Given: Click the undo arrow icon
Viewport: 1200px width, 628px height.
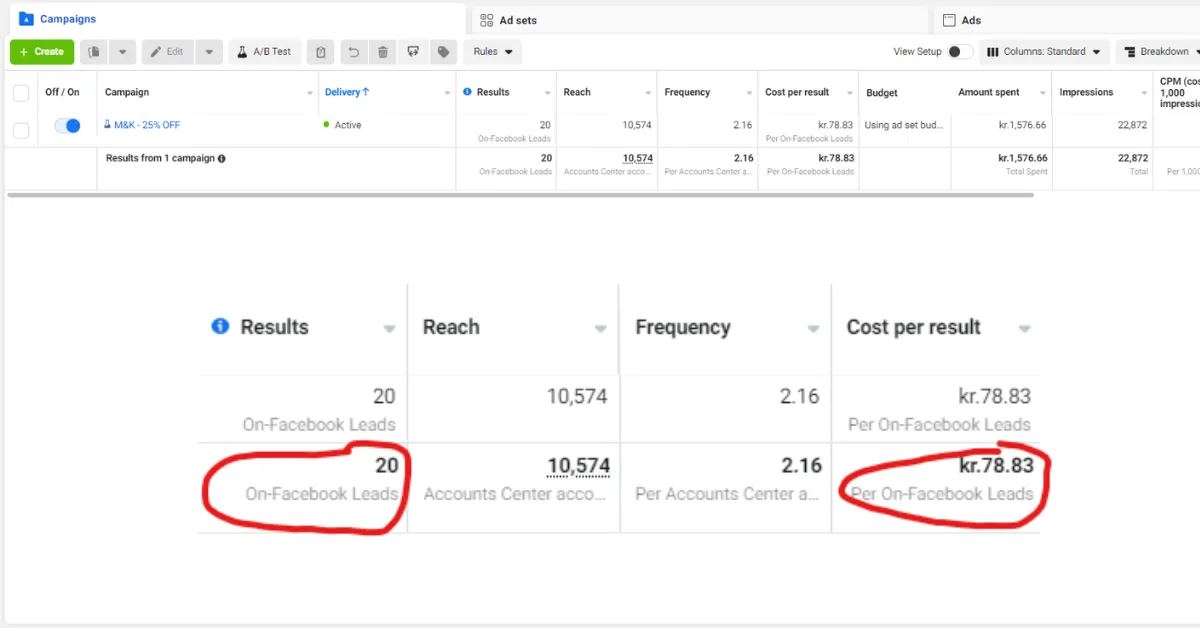Looking at the screenshot, I should coord(353,52).
